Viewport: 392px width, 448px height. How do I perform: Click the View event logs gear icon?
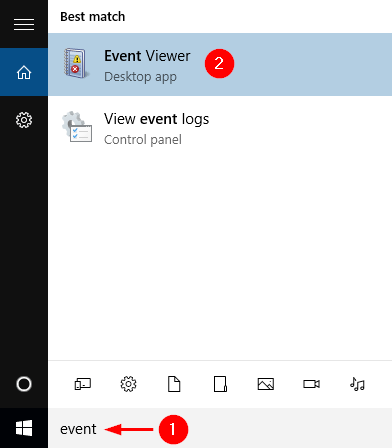[x=77, y=127]
